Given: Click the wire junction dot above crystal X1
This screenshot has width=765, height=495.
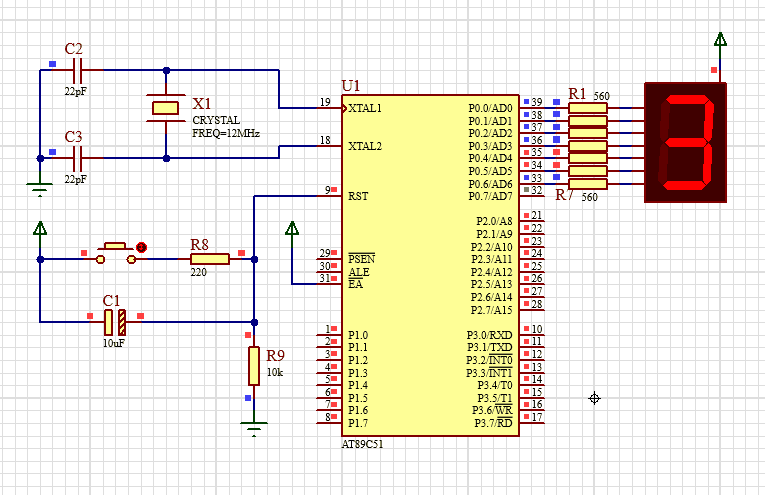Looking at the screenshot, I should 166,70.
